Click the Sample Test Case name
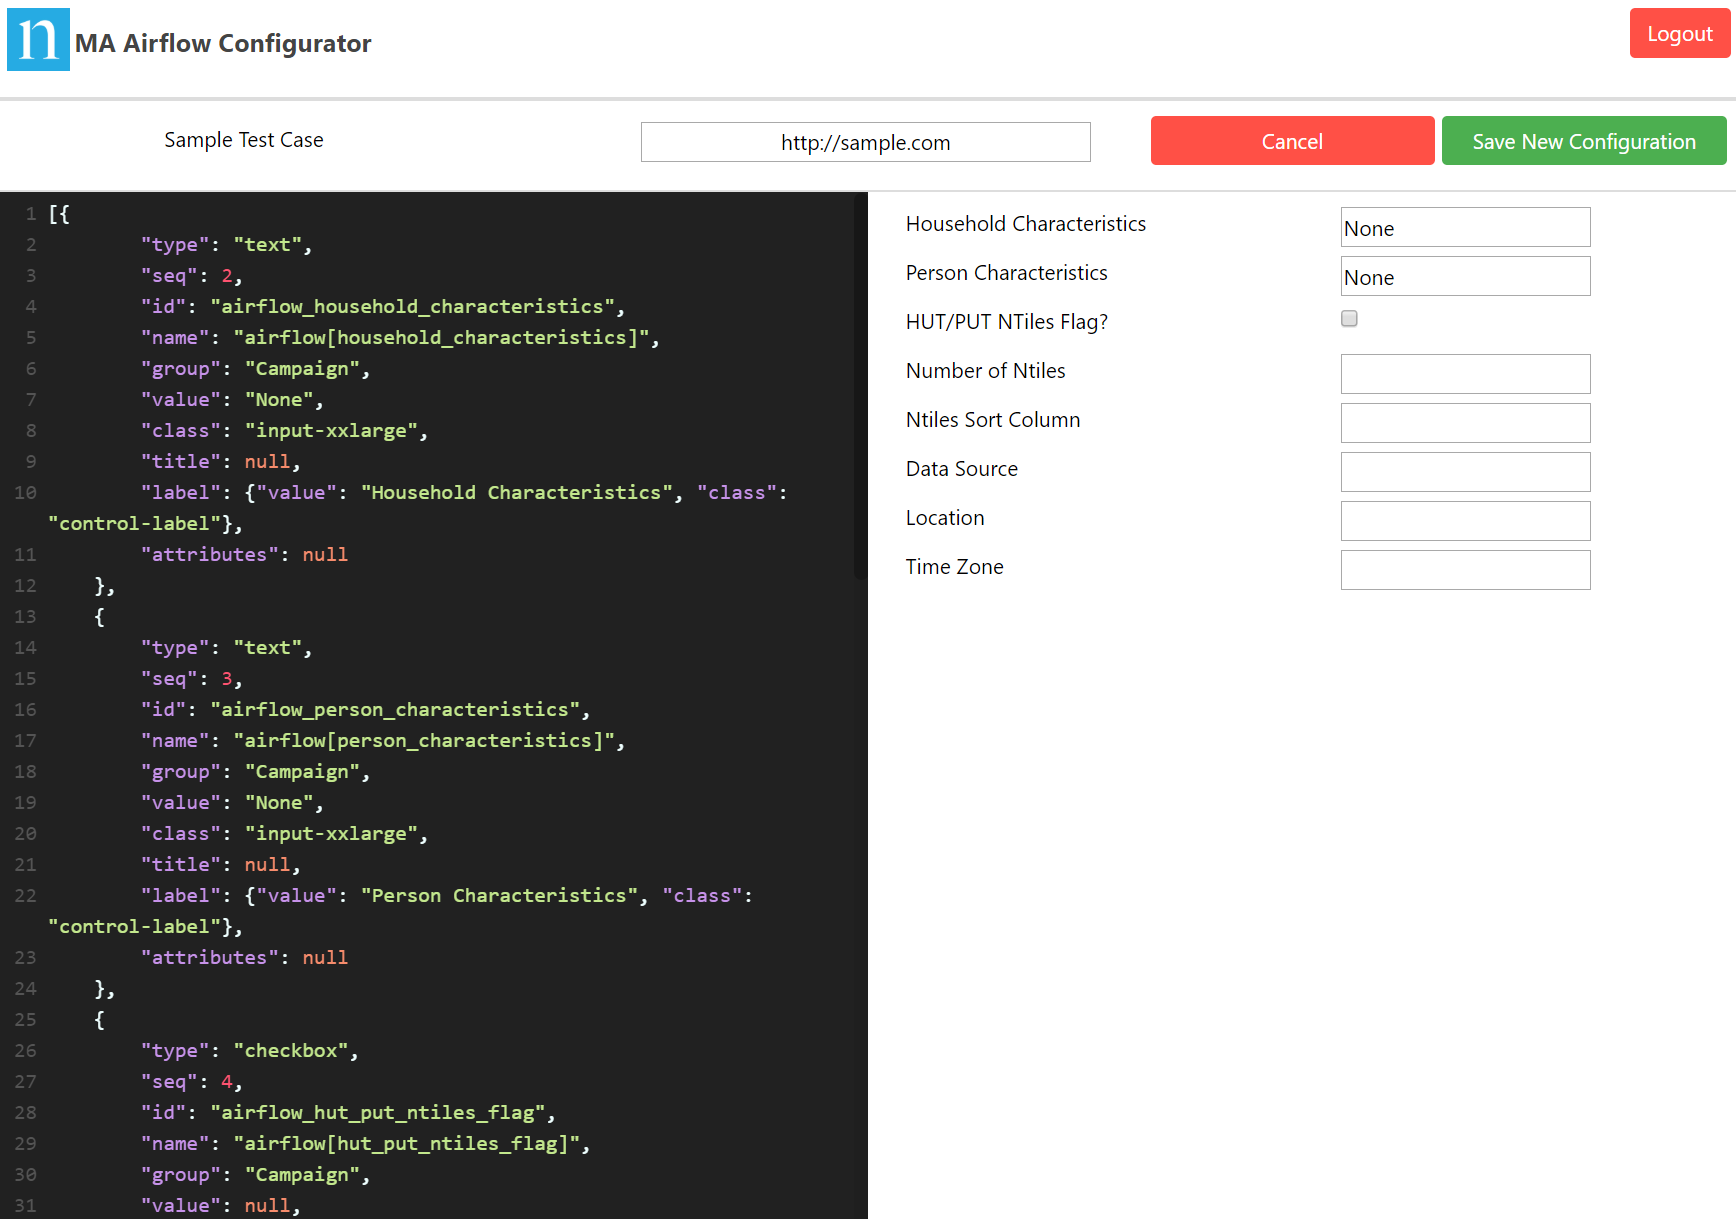Viewport: 1736px width, 1219px height. click(x=243, y=140)
